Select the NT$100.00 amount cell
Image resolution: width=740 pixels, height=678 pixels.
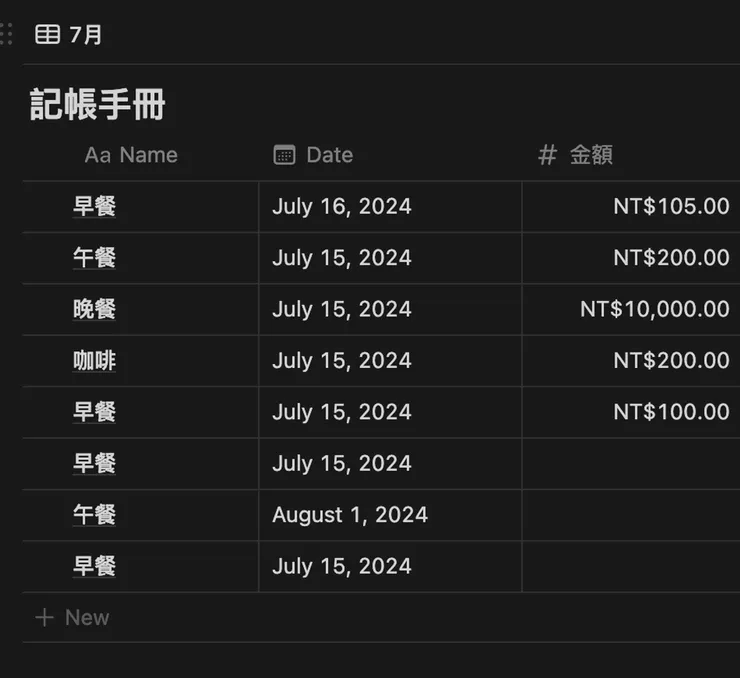coord(671,412)
